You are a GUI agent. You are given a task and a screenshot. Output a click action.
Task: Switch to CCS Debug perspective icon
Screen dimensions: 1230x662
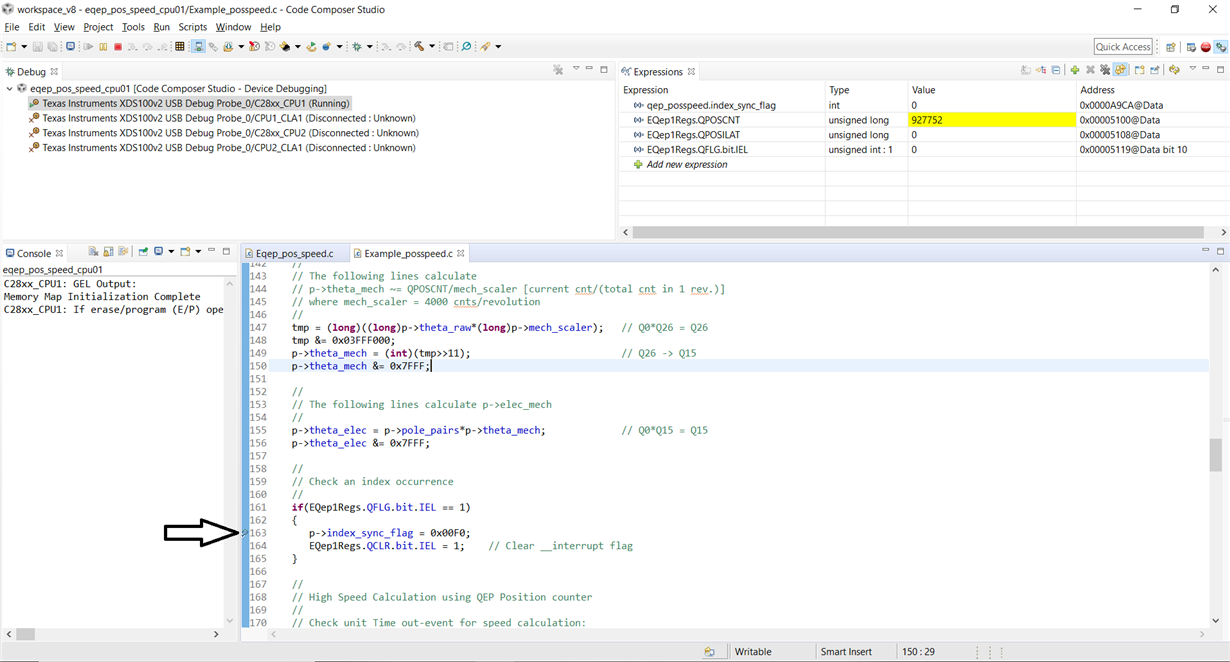[1221, 47]
